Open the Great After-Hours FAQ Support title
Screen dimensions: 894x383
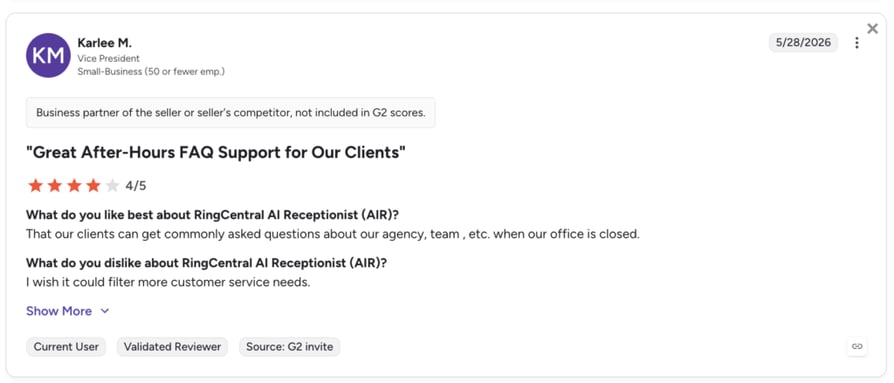tap(216, 153)
